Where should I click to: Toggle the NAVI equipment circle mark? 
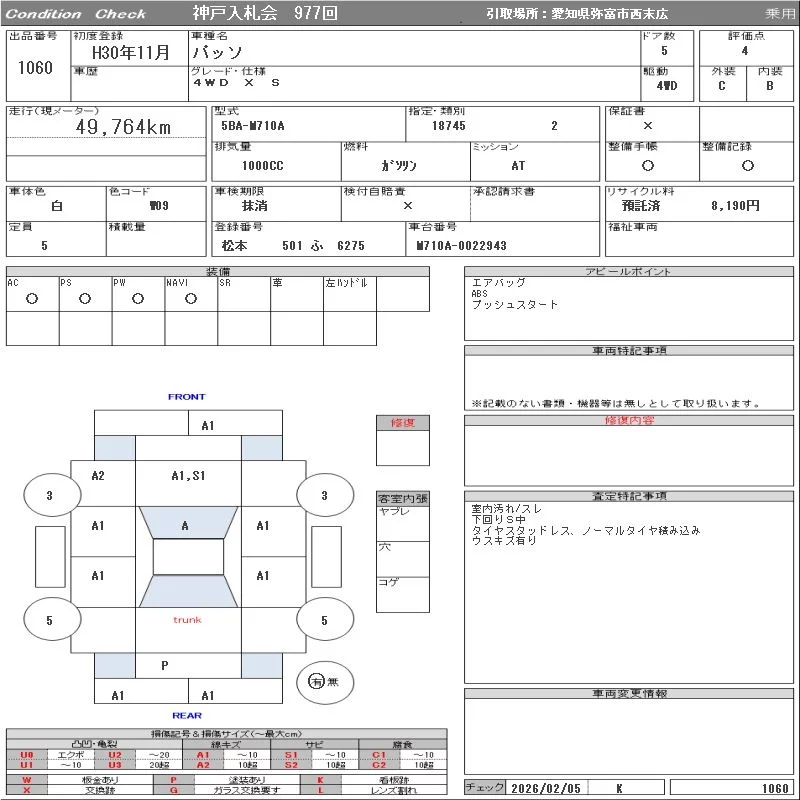pyautogui.click(x=190, y=298)
